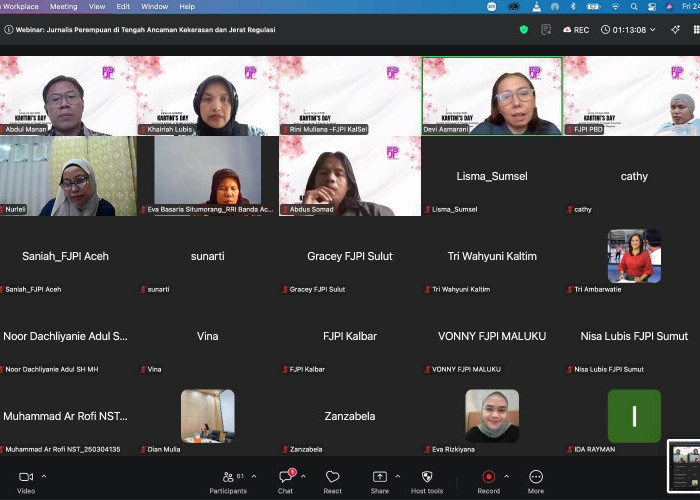Select Nurleli's video tile
Viewport: 700px width, 500px height.
68,176
